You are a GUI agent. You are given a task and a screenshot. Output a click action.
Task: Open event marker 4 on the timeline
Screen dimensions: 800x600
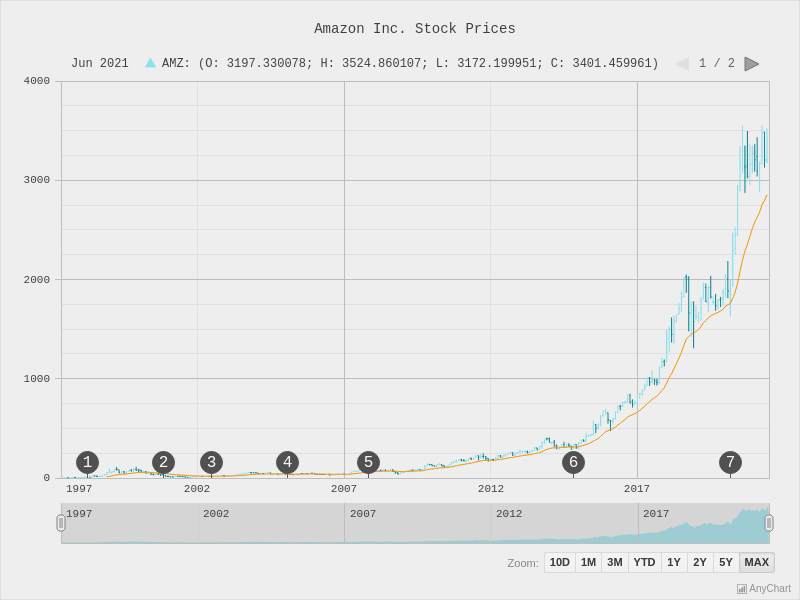pyautogui.click(x=287, y=462)
